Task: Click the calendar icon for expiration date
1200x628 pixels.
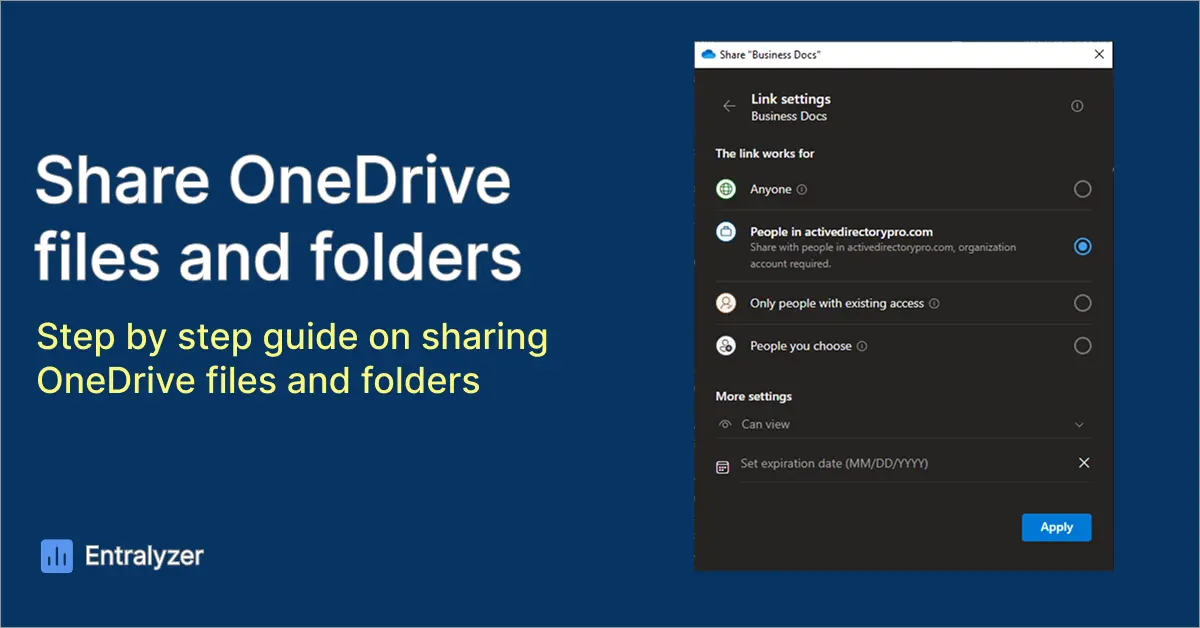Action: tap(723, 466)
